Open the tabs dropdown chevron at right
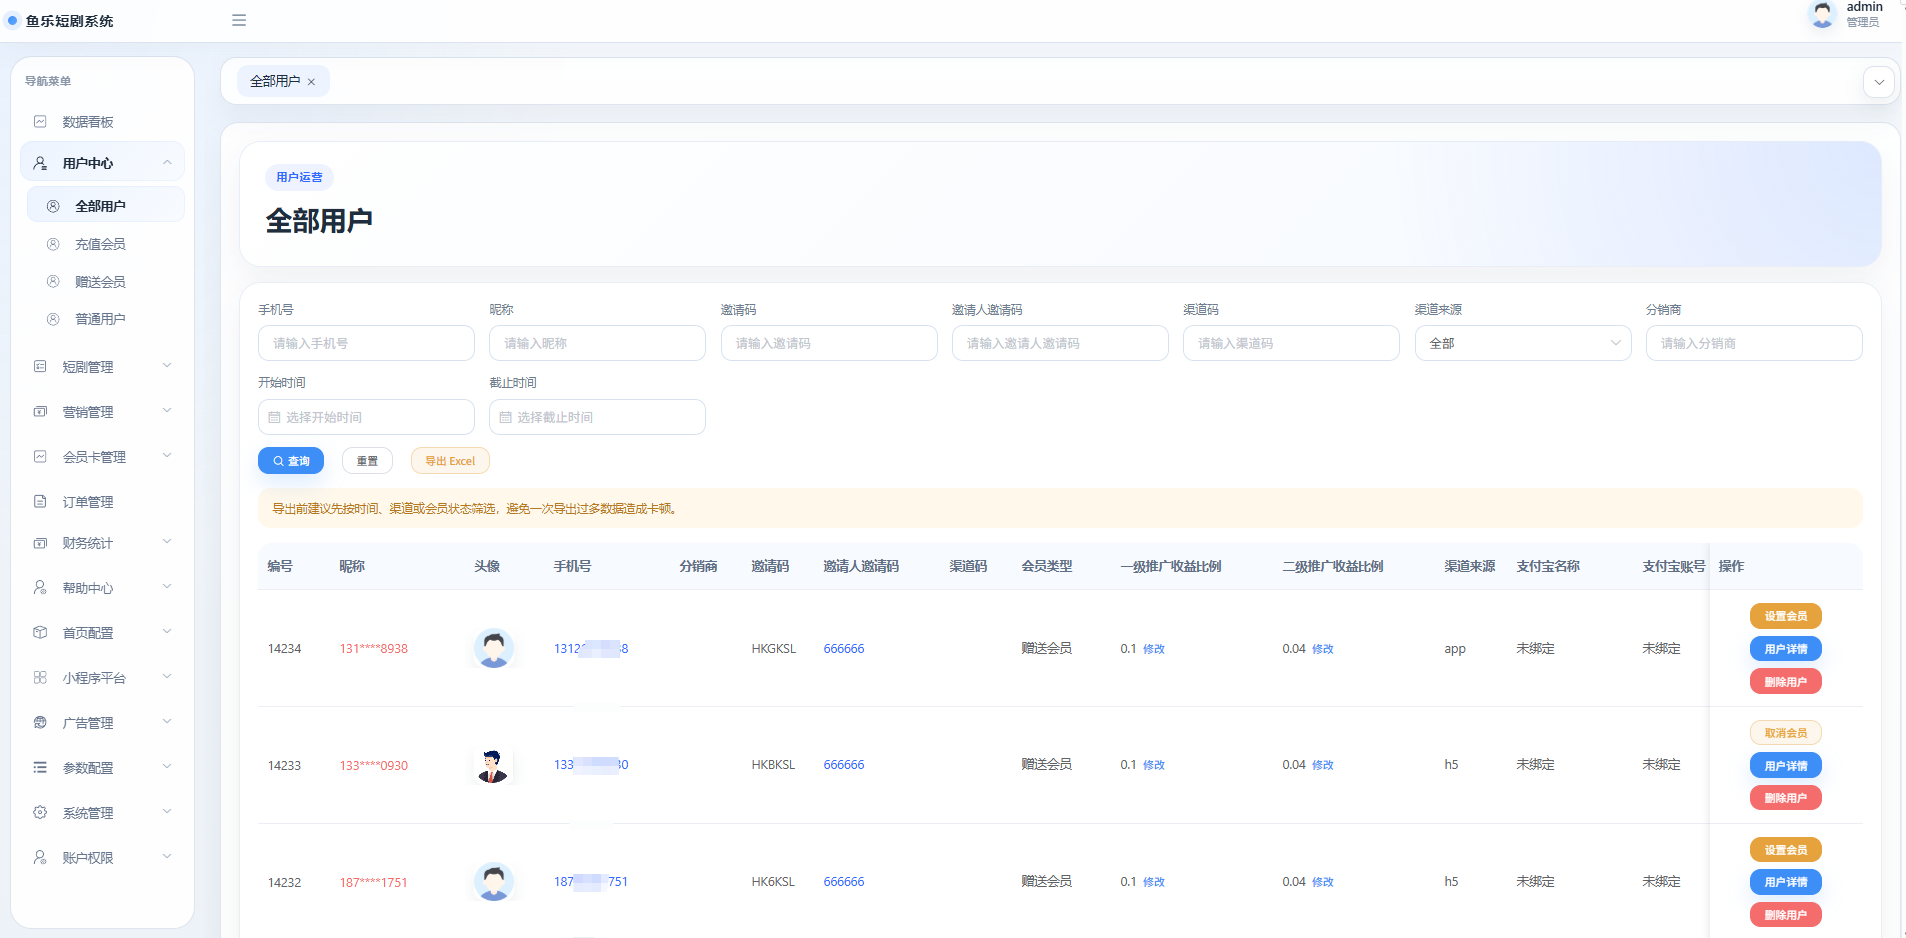1906x938 pixels. 1879,82
